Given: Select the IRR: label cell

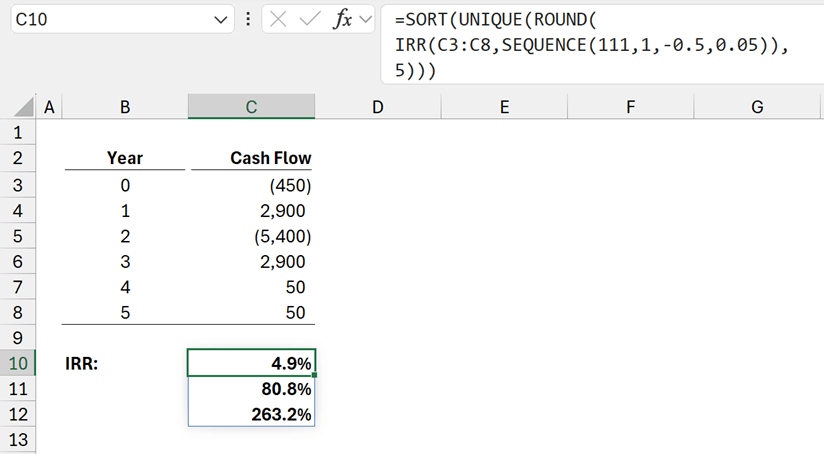Looking at the screenshot, I should coord(125,362).
